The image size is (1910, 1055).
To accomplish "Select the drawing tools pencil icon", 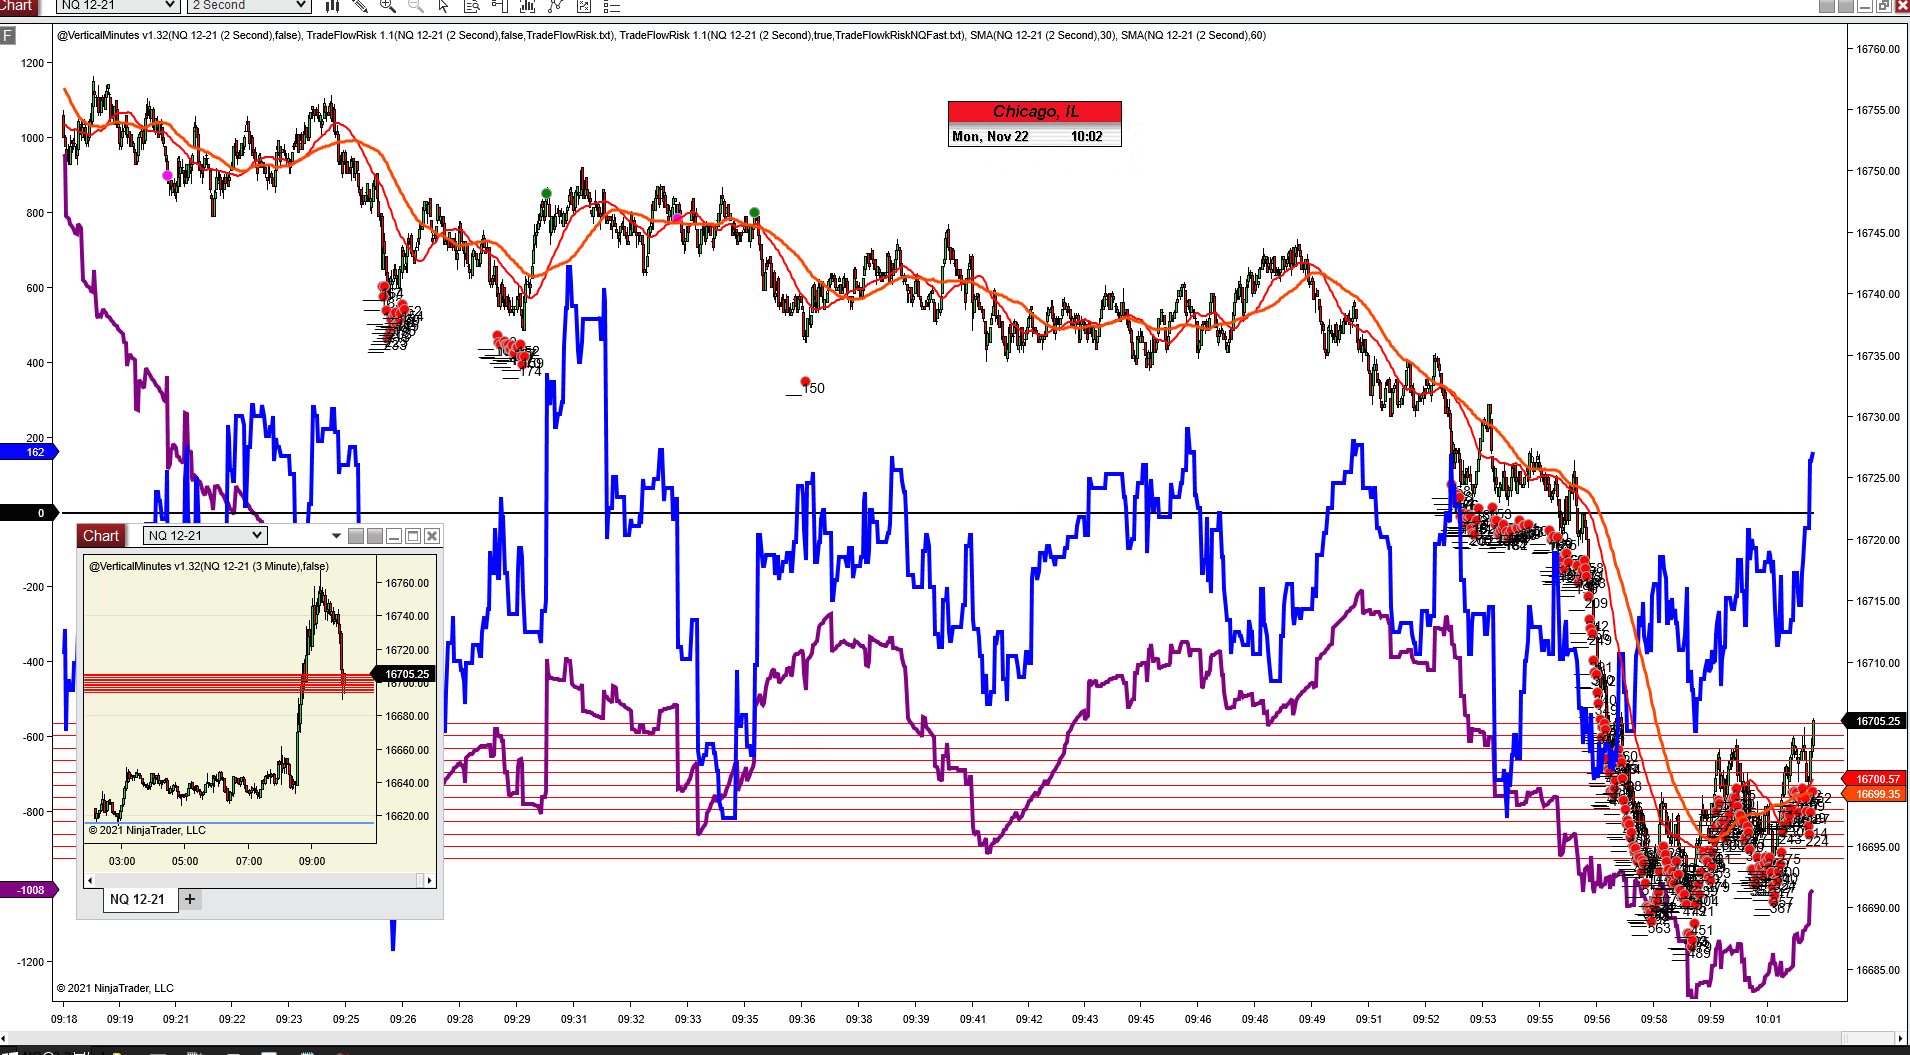I will 361,6.
